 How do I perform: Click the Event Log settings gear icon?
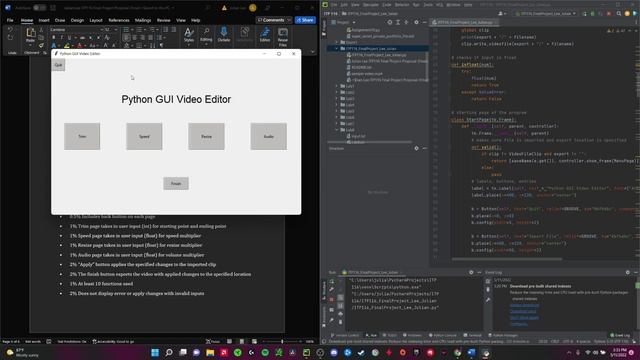coord(627,272)
